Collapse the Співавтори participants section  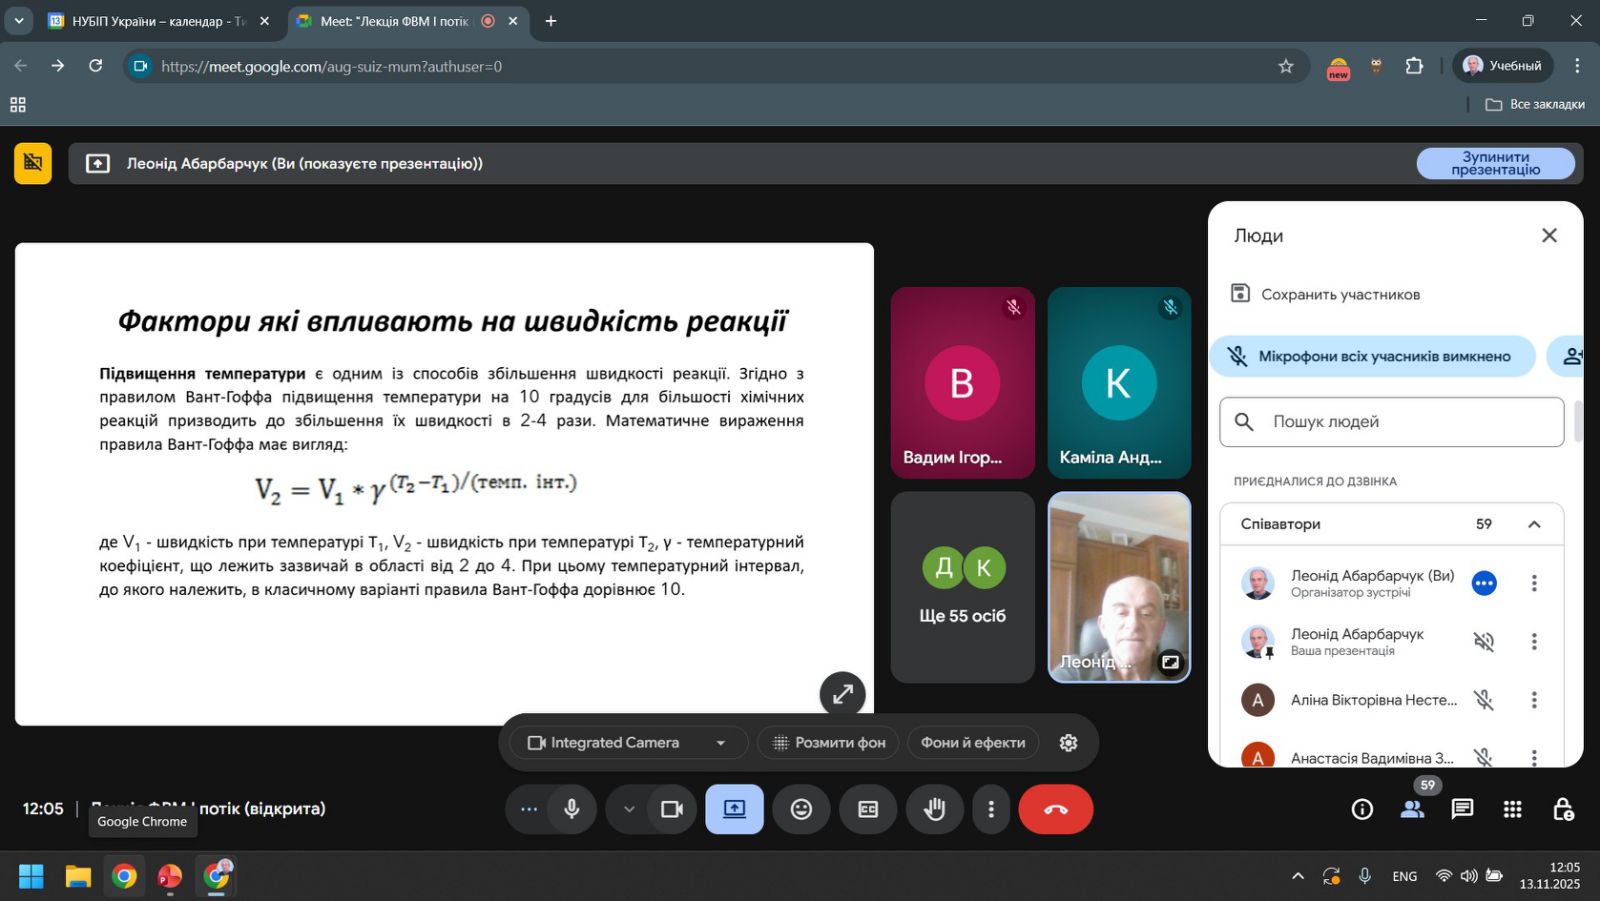coord(1534,524)
